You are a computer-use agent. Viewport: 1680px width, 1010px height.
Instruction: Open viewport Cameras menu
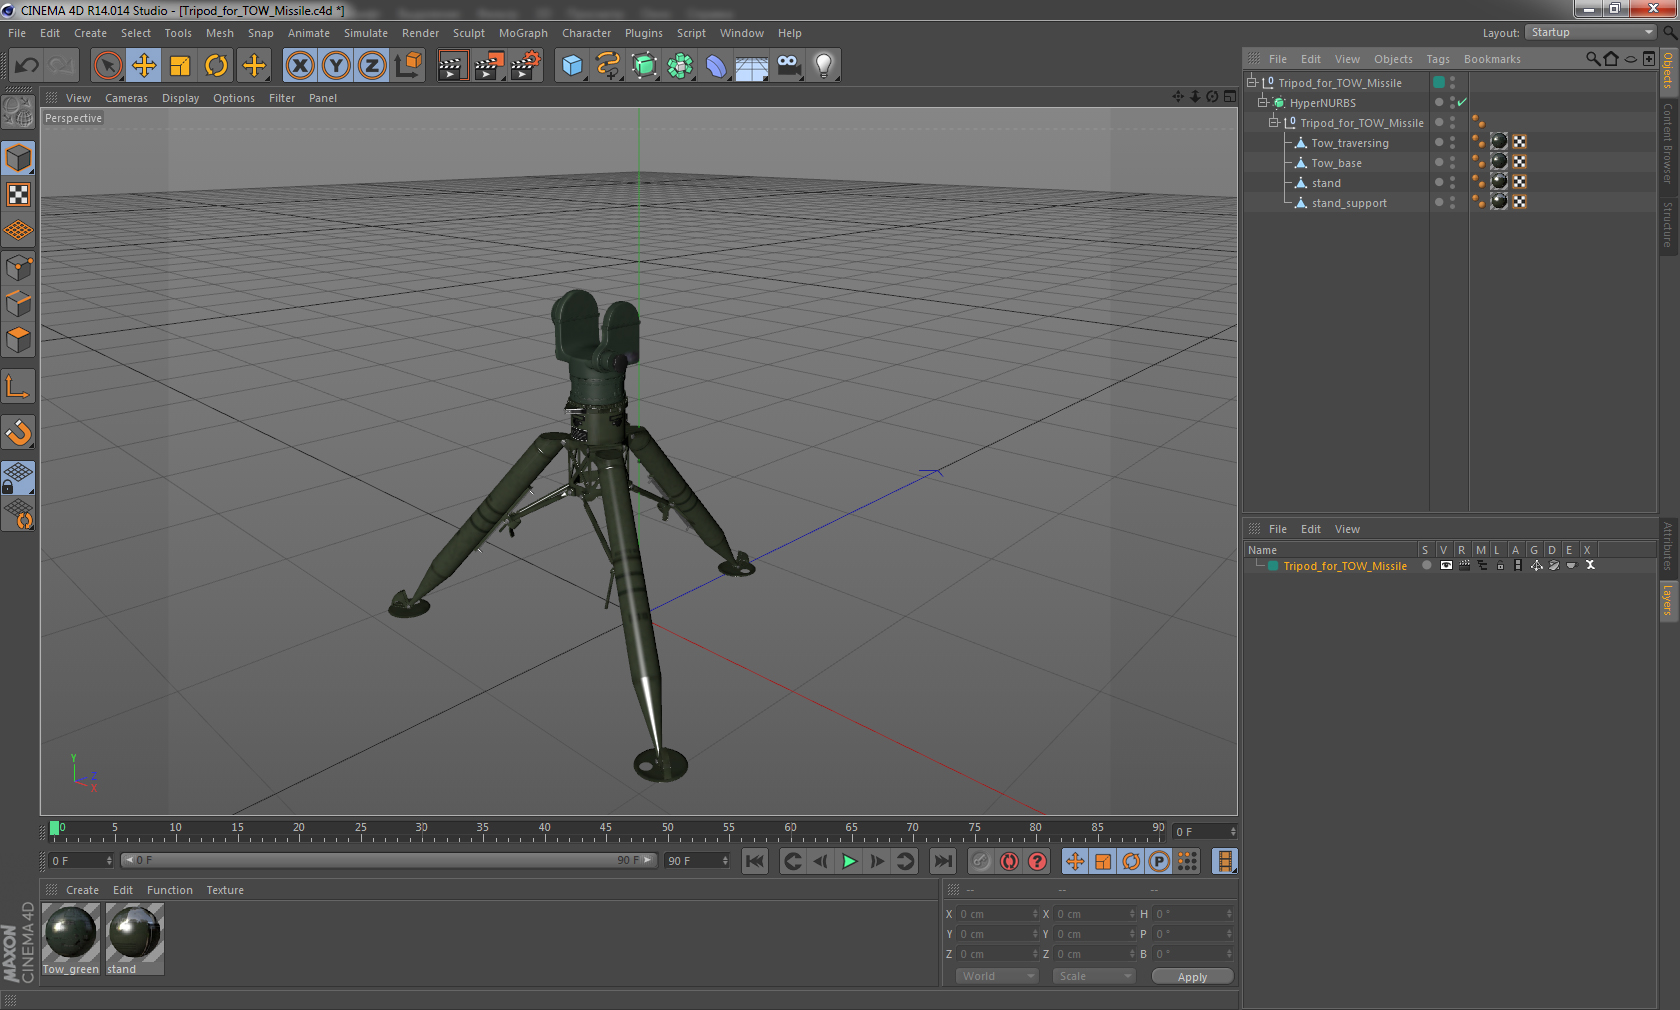pyautogui.click(x=126, y=98)
